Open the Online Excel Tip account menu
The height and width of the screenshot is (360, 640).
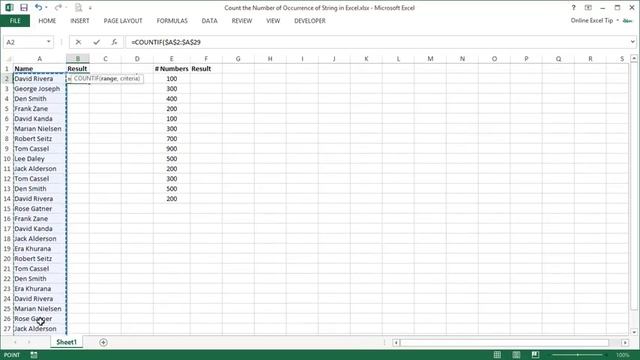(595, 20)
